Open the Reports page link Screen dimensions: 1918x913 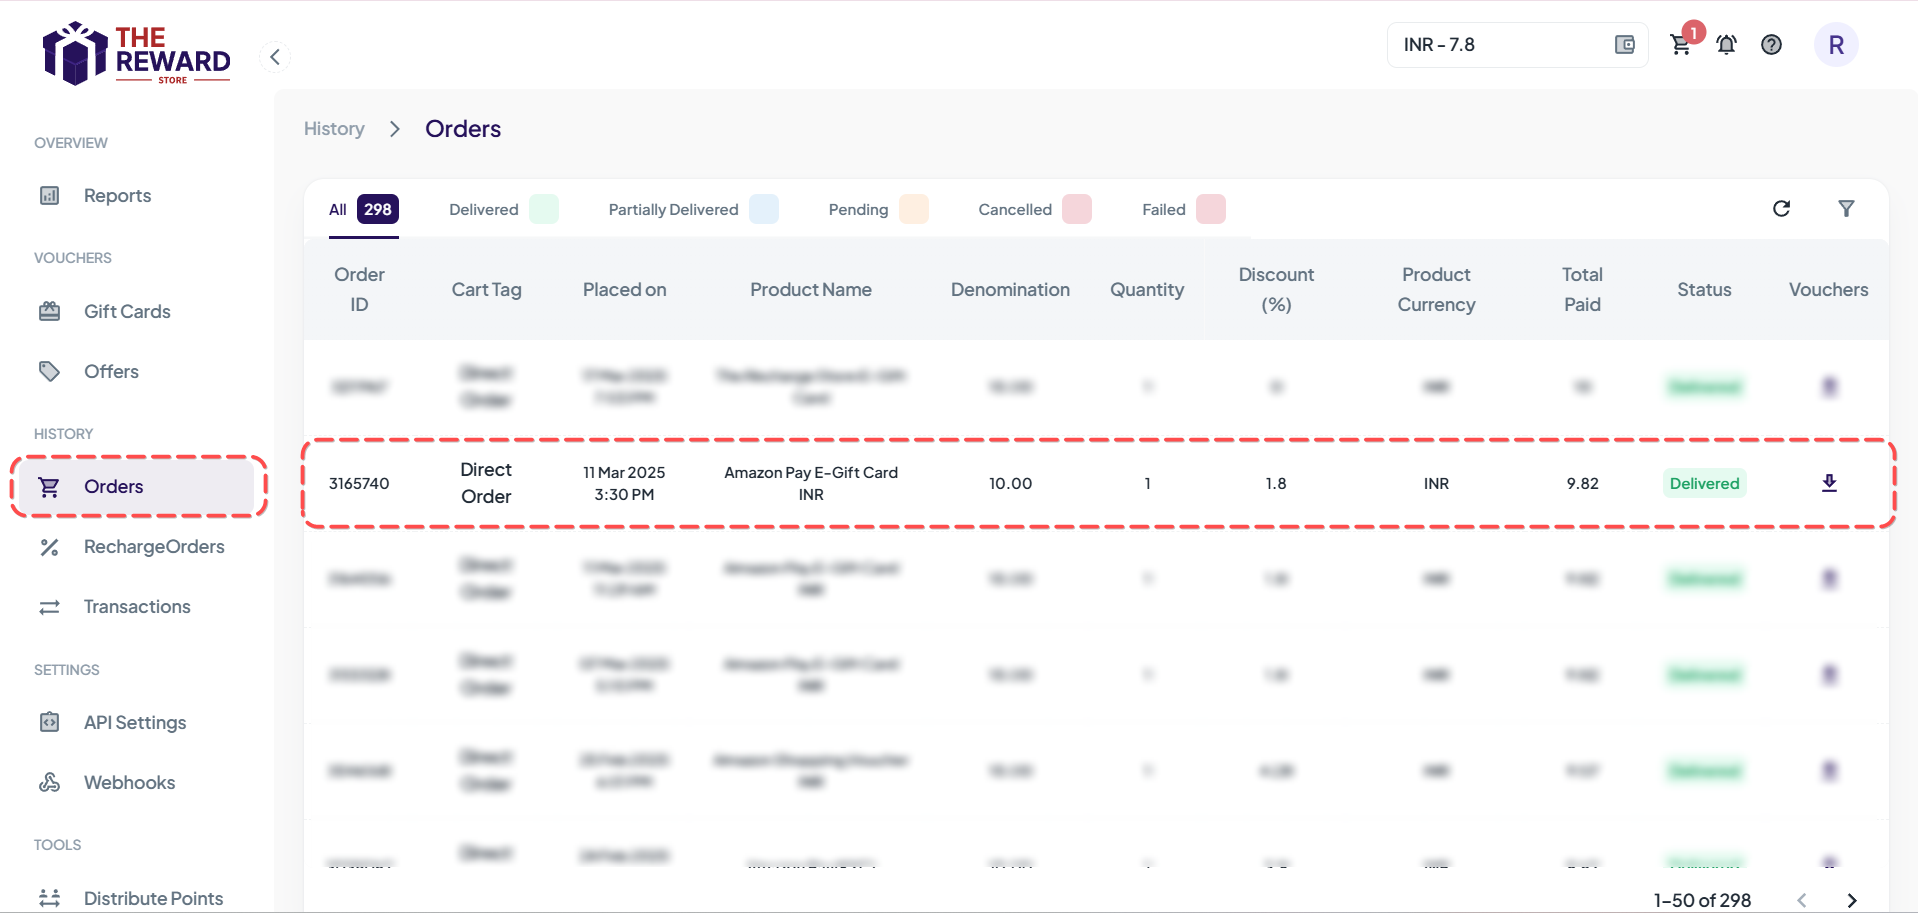tap(117, 196)
